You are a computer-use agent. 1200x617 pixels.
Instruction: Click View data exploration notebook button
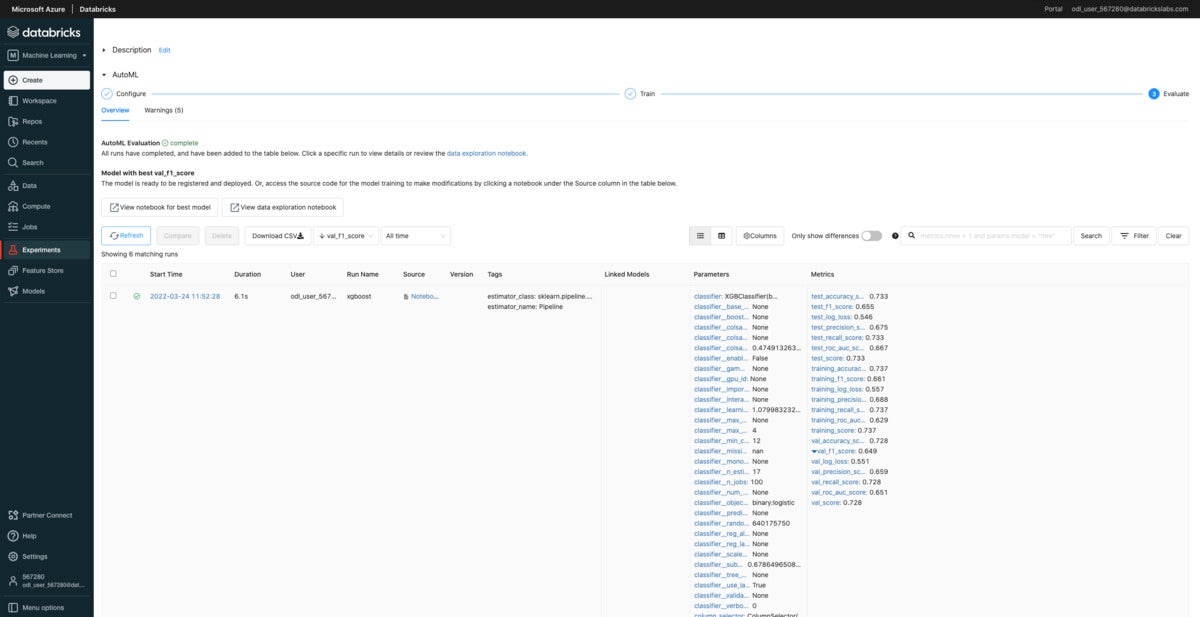click(x=283, y=207)
